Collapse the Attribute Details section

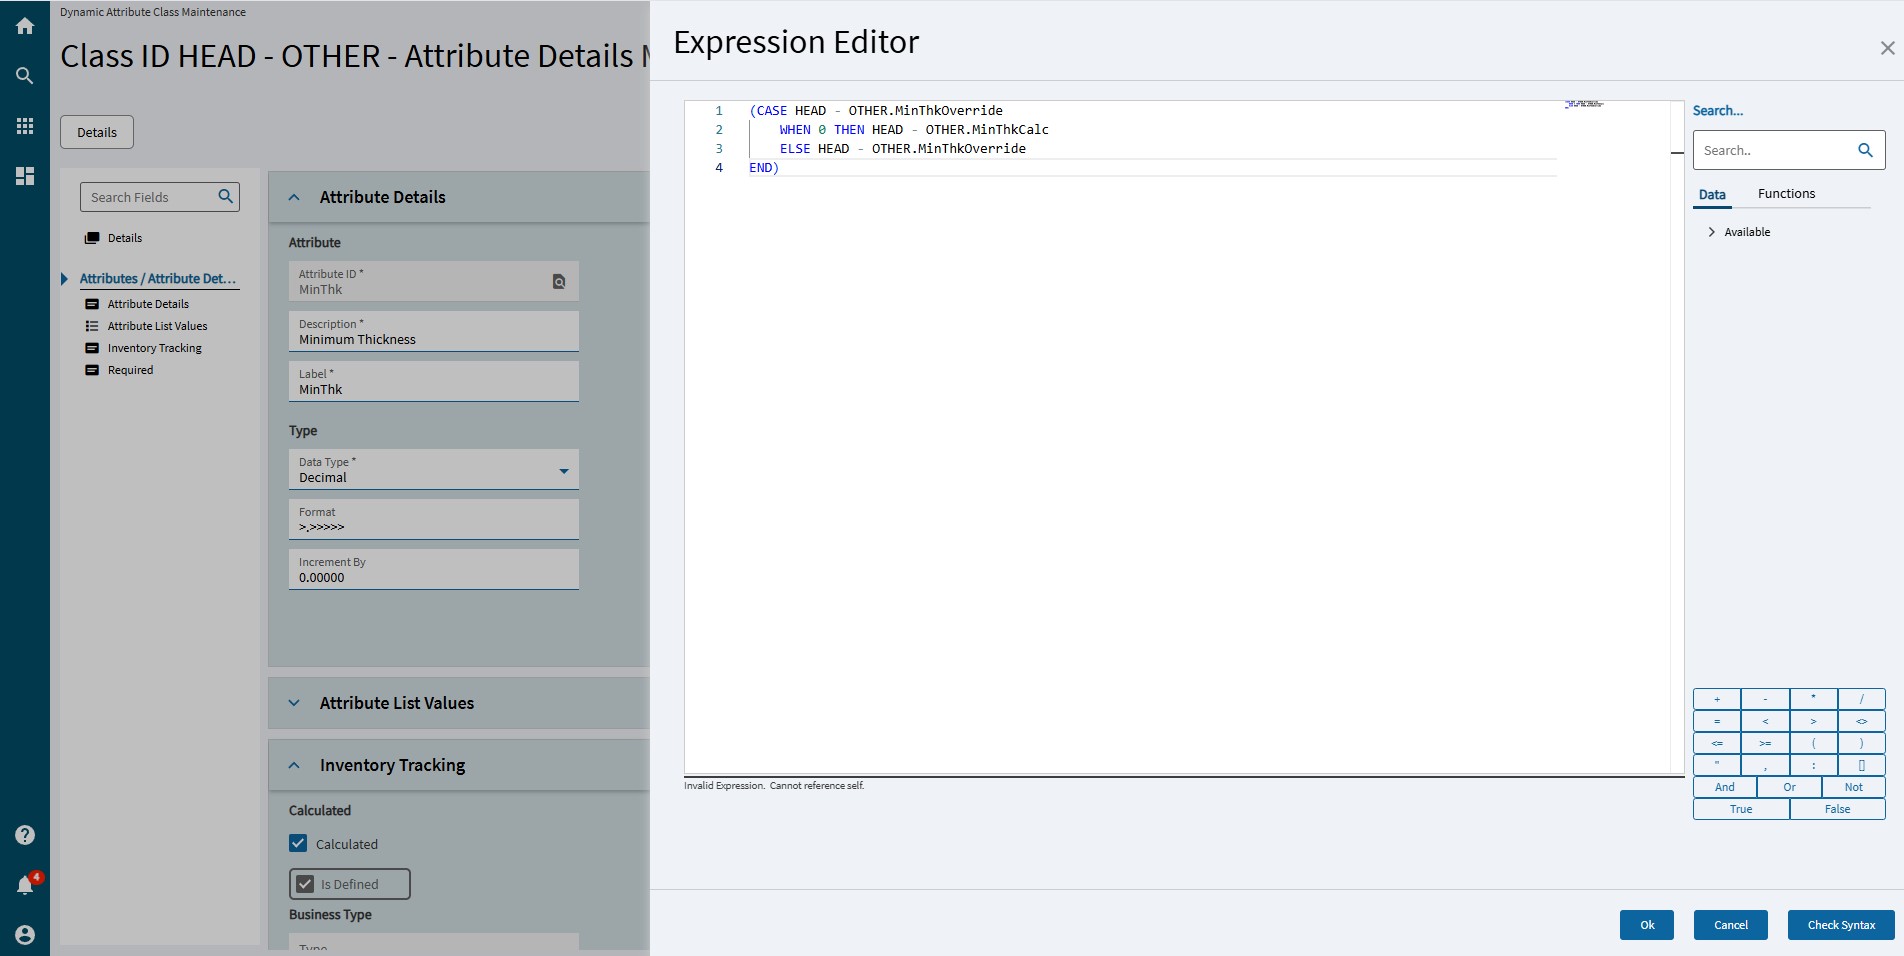tap(294, 197)
